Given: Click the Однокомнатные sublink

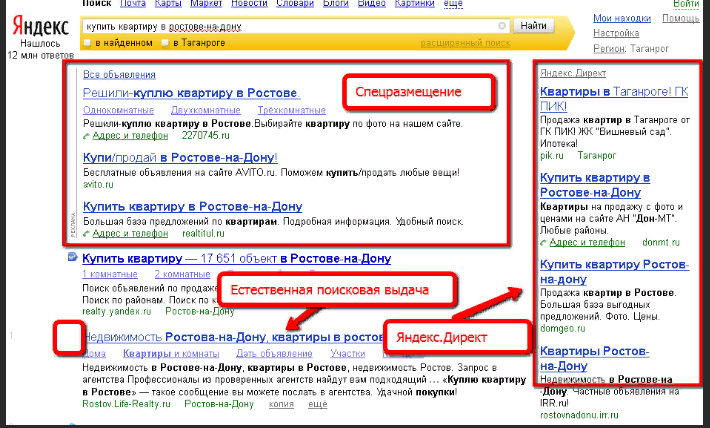Looking at the screenshot, I should tap(119, 110).
